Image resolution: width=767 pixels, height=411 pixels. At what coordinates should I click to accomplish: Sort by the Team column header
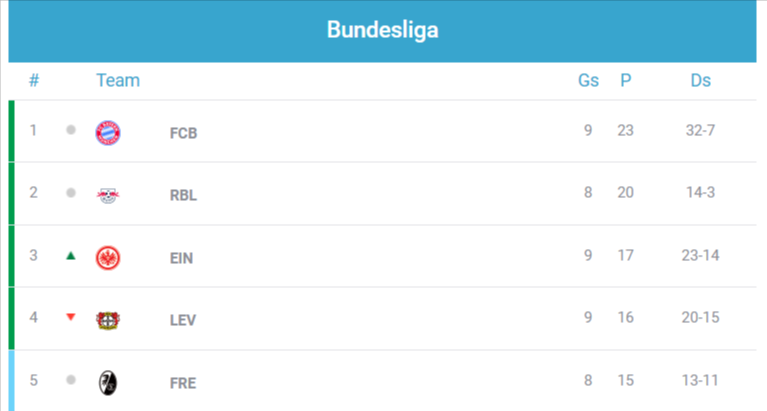click(x=118, y=80)
